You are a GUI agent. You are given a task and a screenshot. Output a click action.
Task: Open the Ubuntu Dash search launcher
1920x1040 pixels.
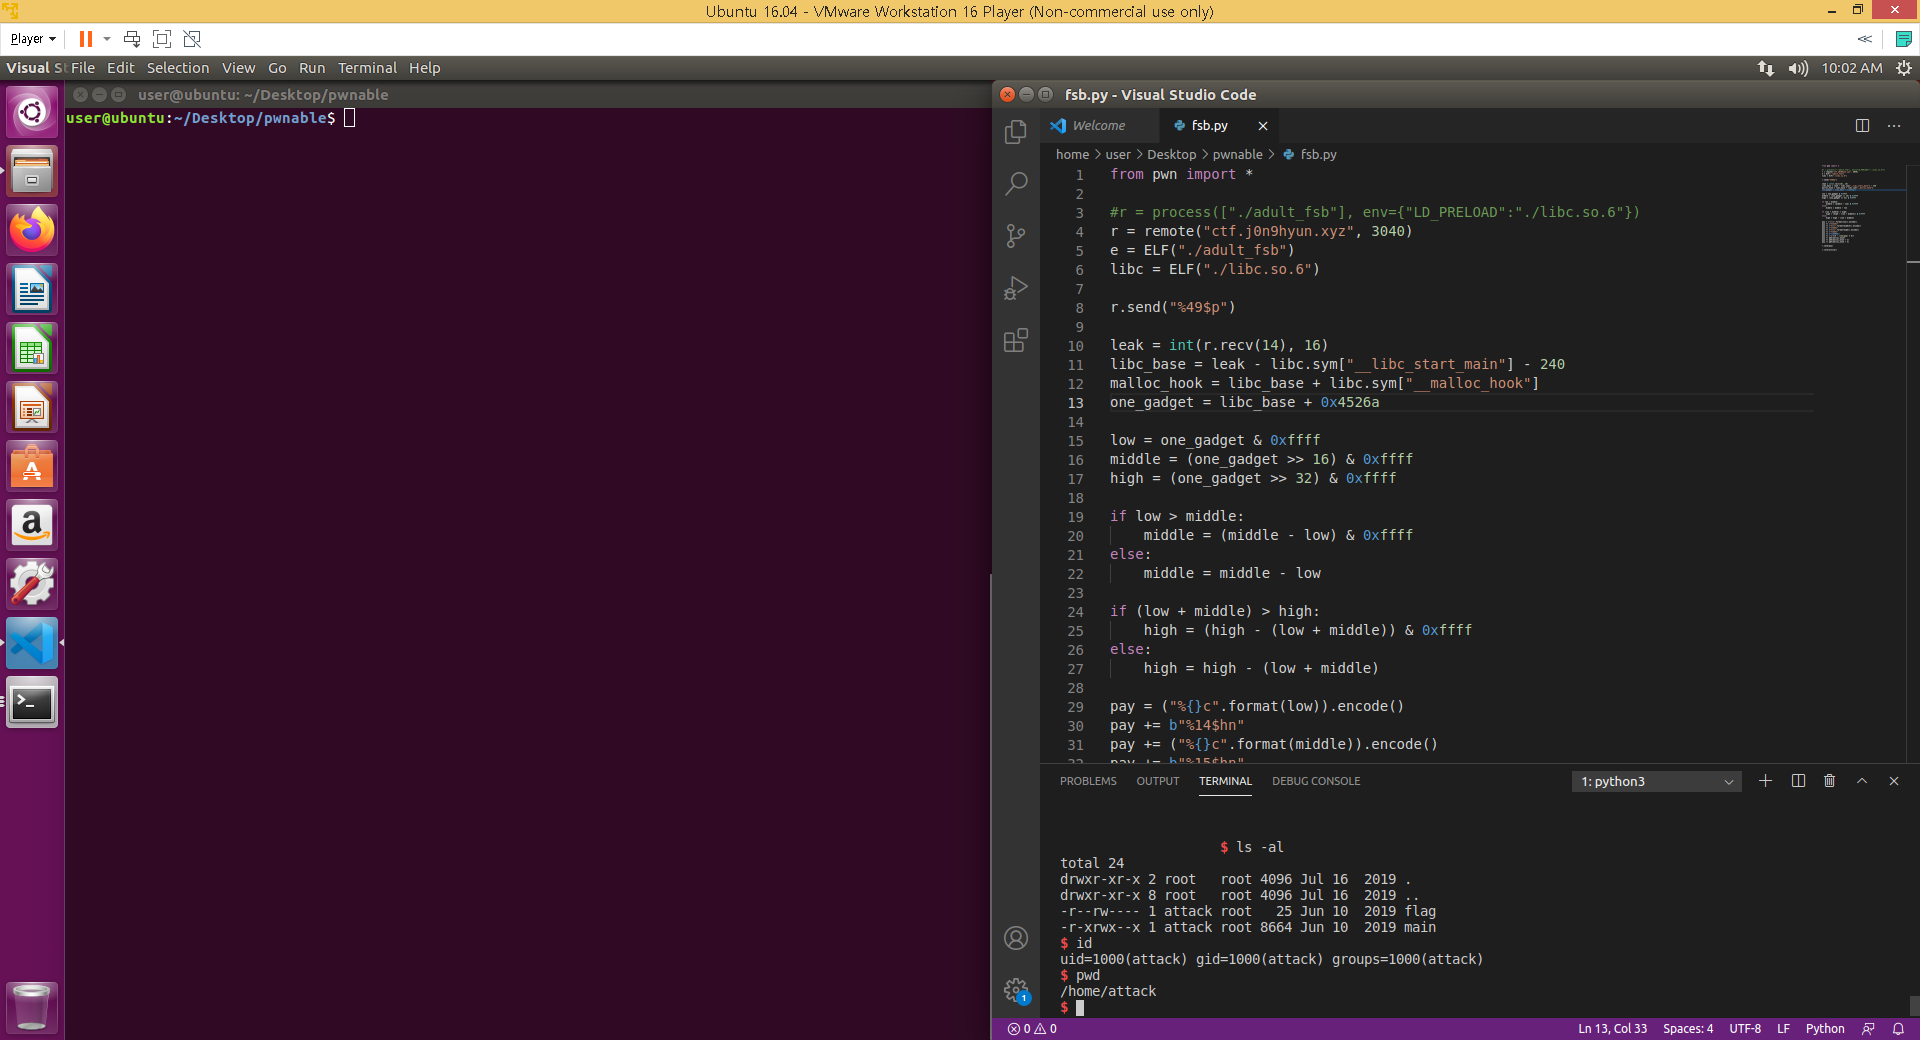(x=32, y=112)
